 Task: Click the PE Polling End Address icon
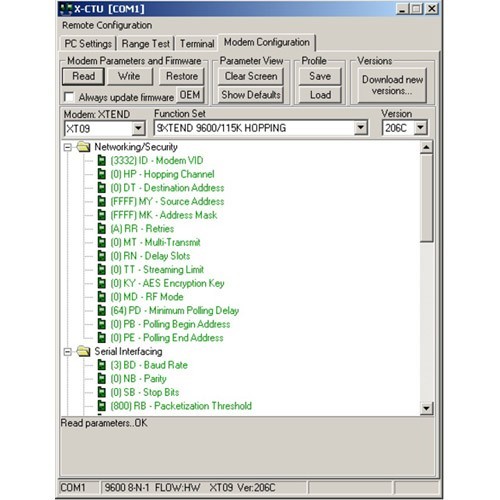[x=102, y=338]
